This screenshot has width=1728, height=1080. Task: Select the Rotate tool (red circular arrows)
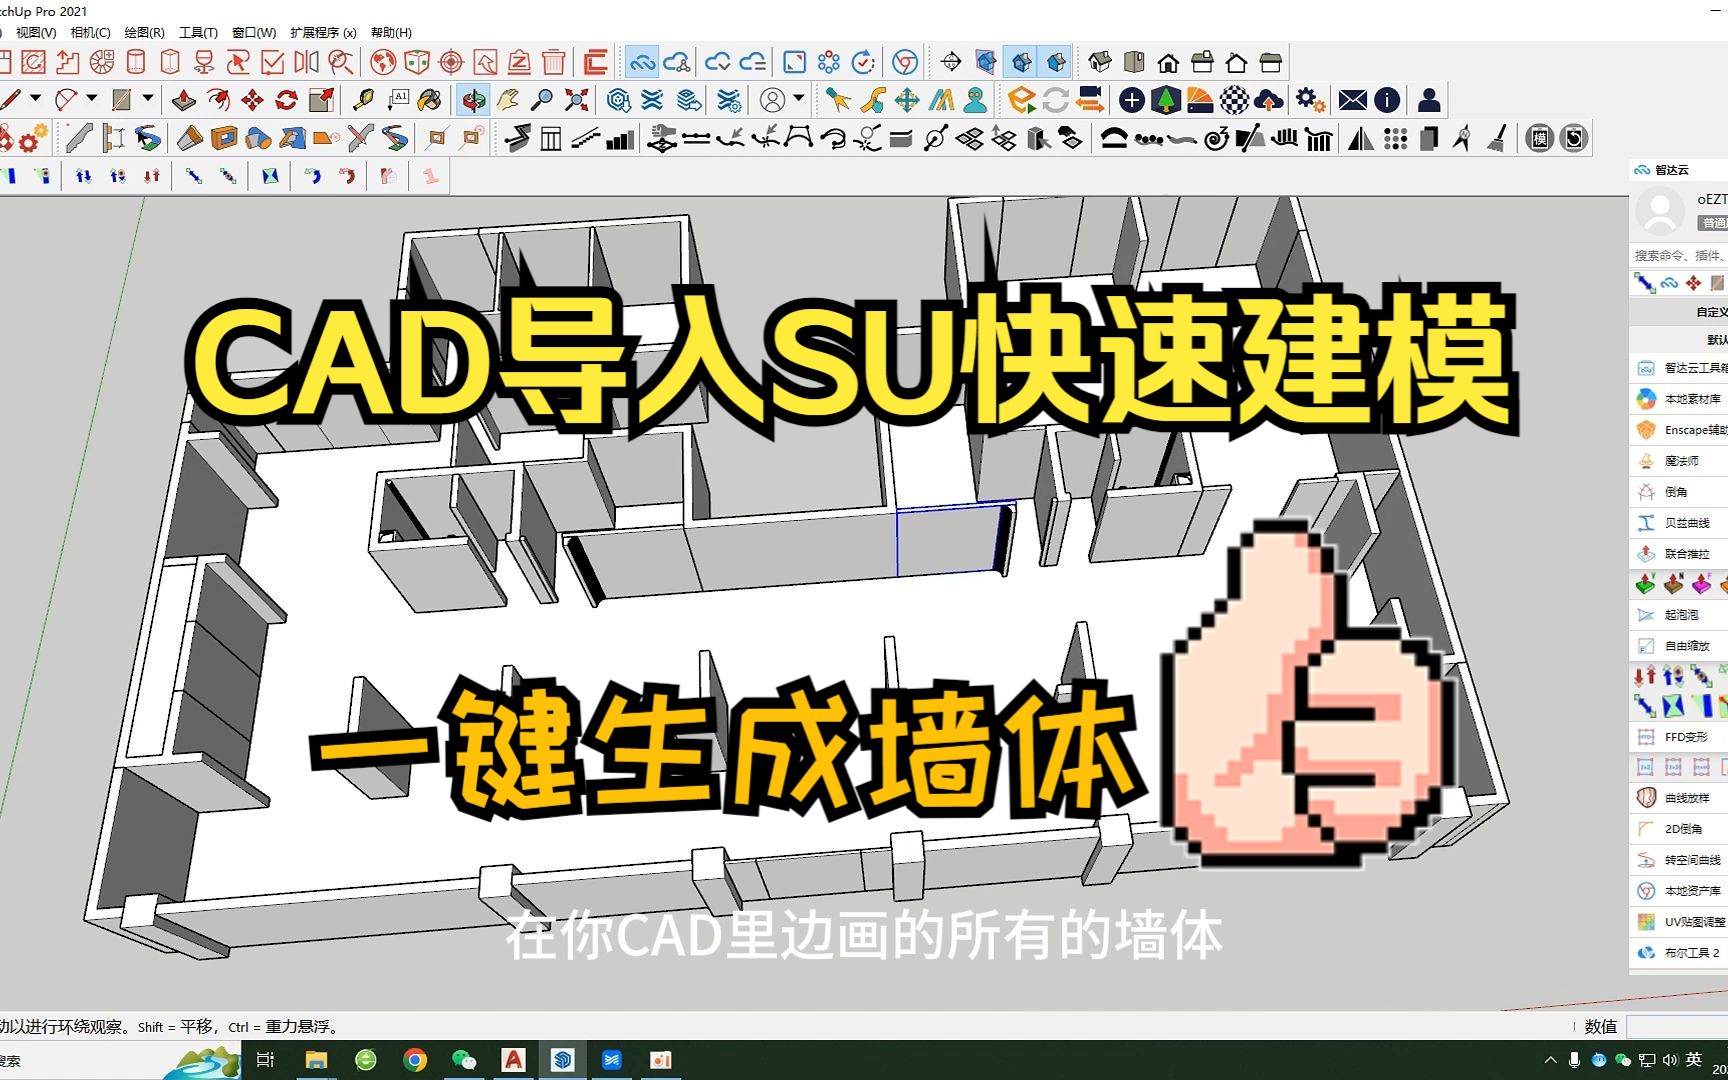pyautogui.click(x=287, y=100)
